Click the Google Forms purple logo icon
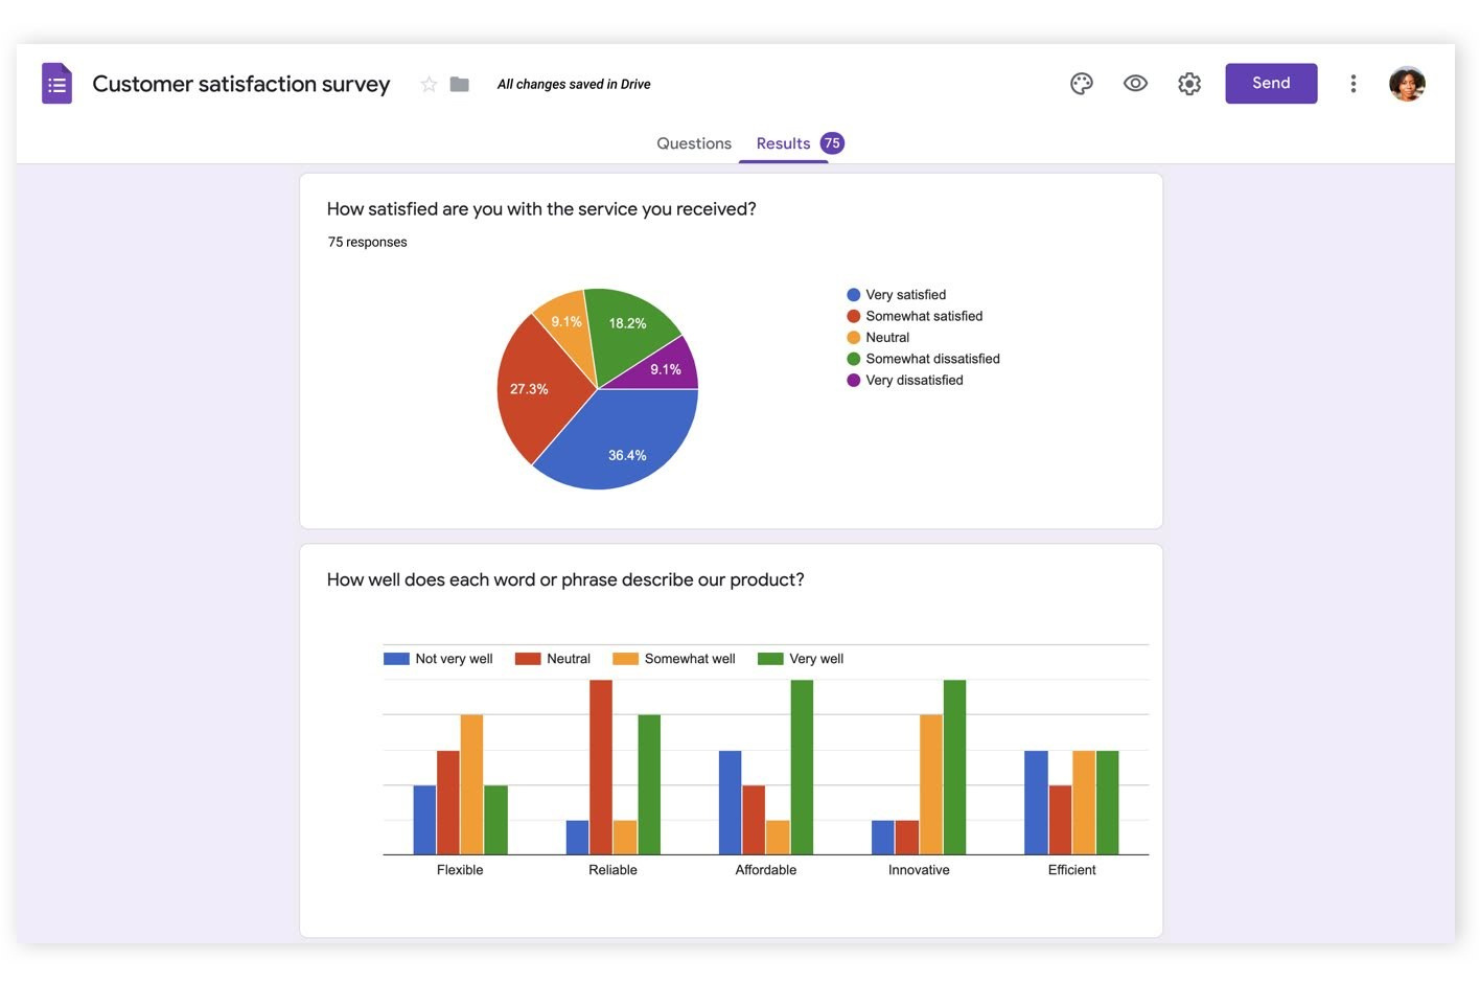Viewport: 1480px width, 987px height. (x=55, y=83)
